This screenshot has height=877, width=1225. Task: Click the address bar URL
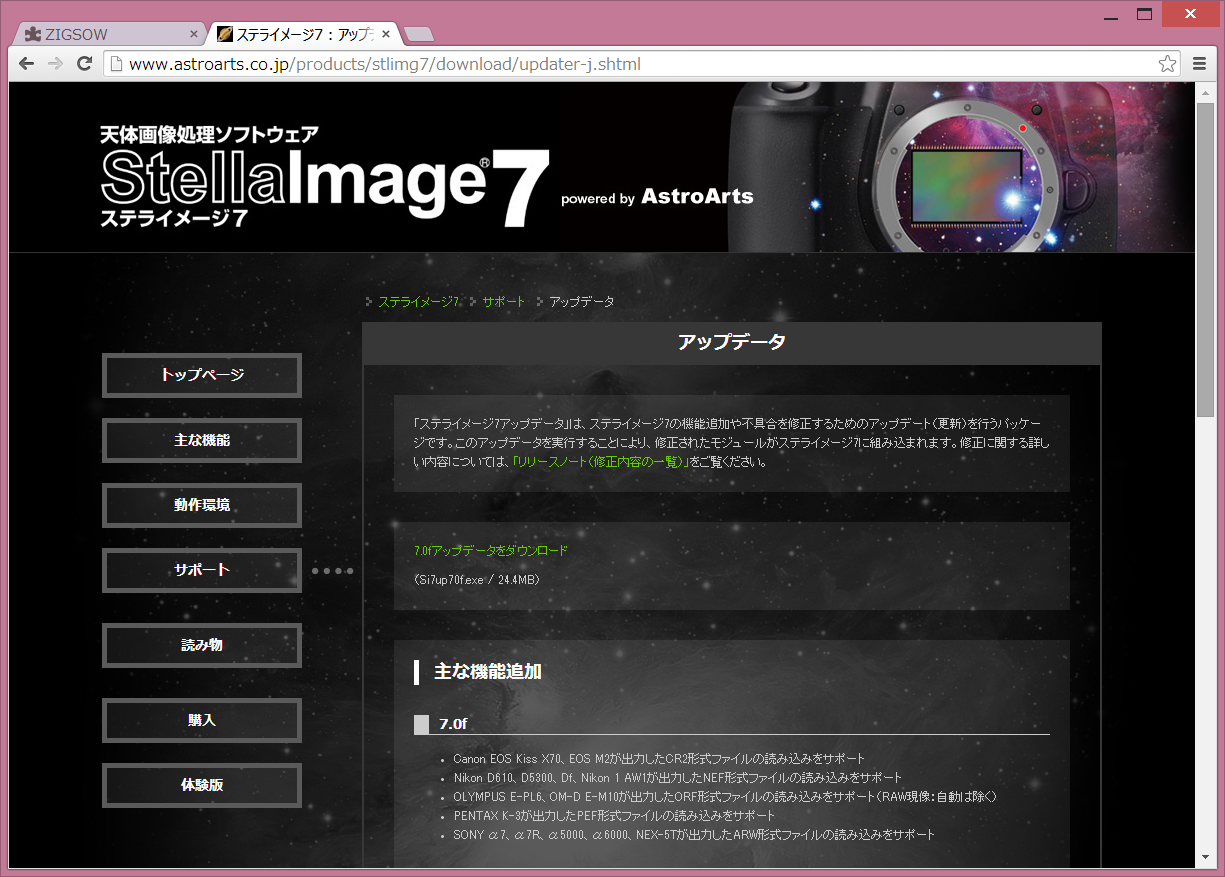point(385,64)
